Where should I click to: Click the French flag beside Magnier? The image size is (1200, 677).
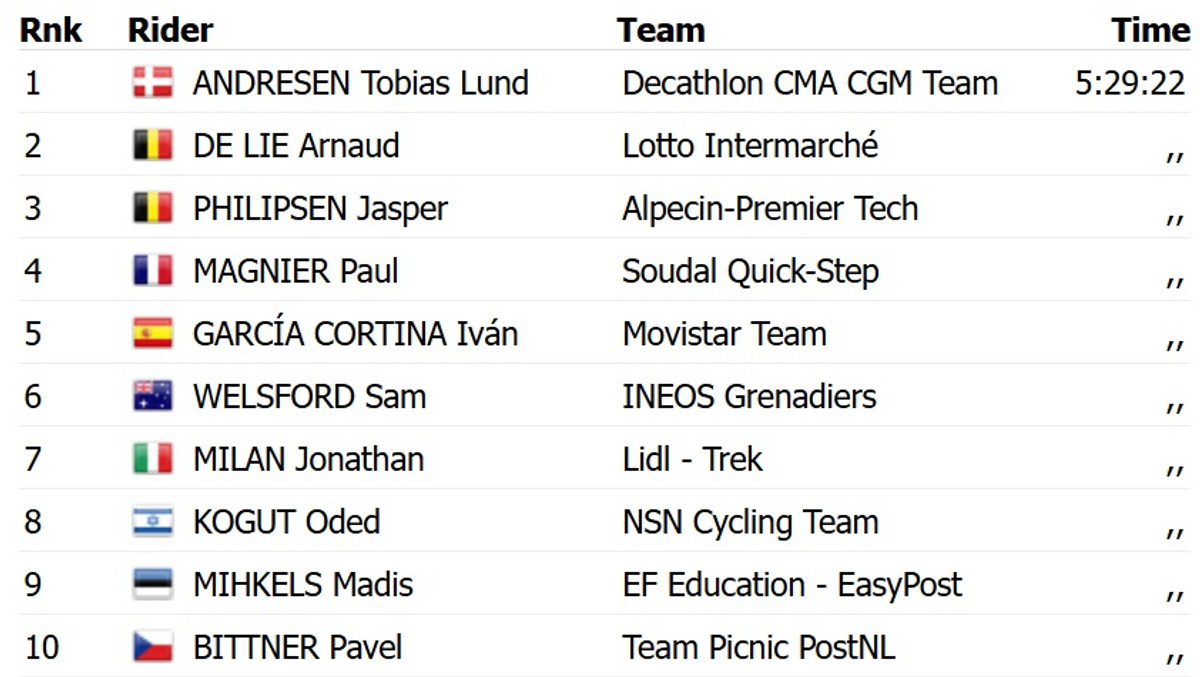click(x=153, y=271)
